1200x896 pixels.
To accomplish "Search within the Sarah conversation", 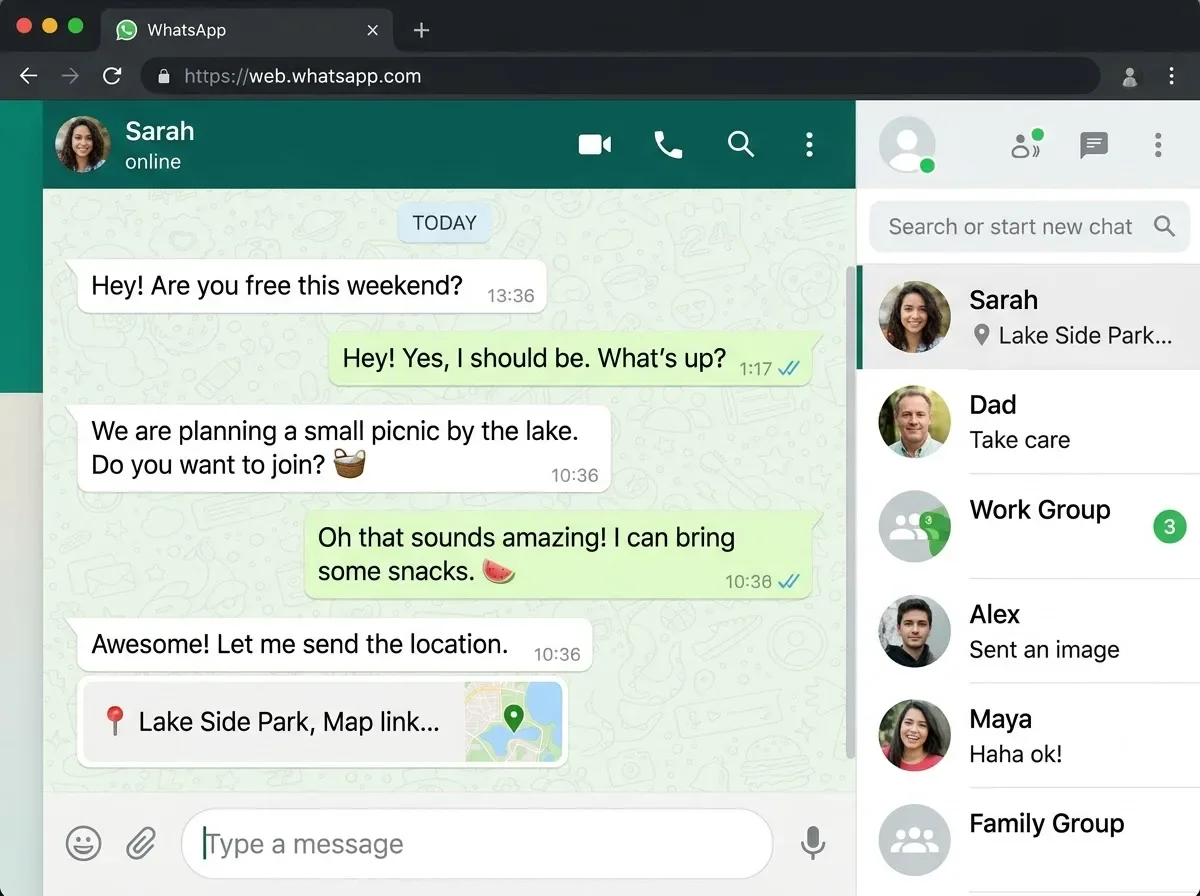I will coord(740,144).
